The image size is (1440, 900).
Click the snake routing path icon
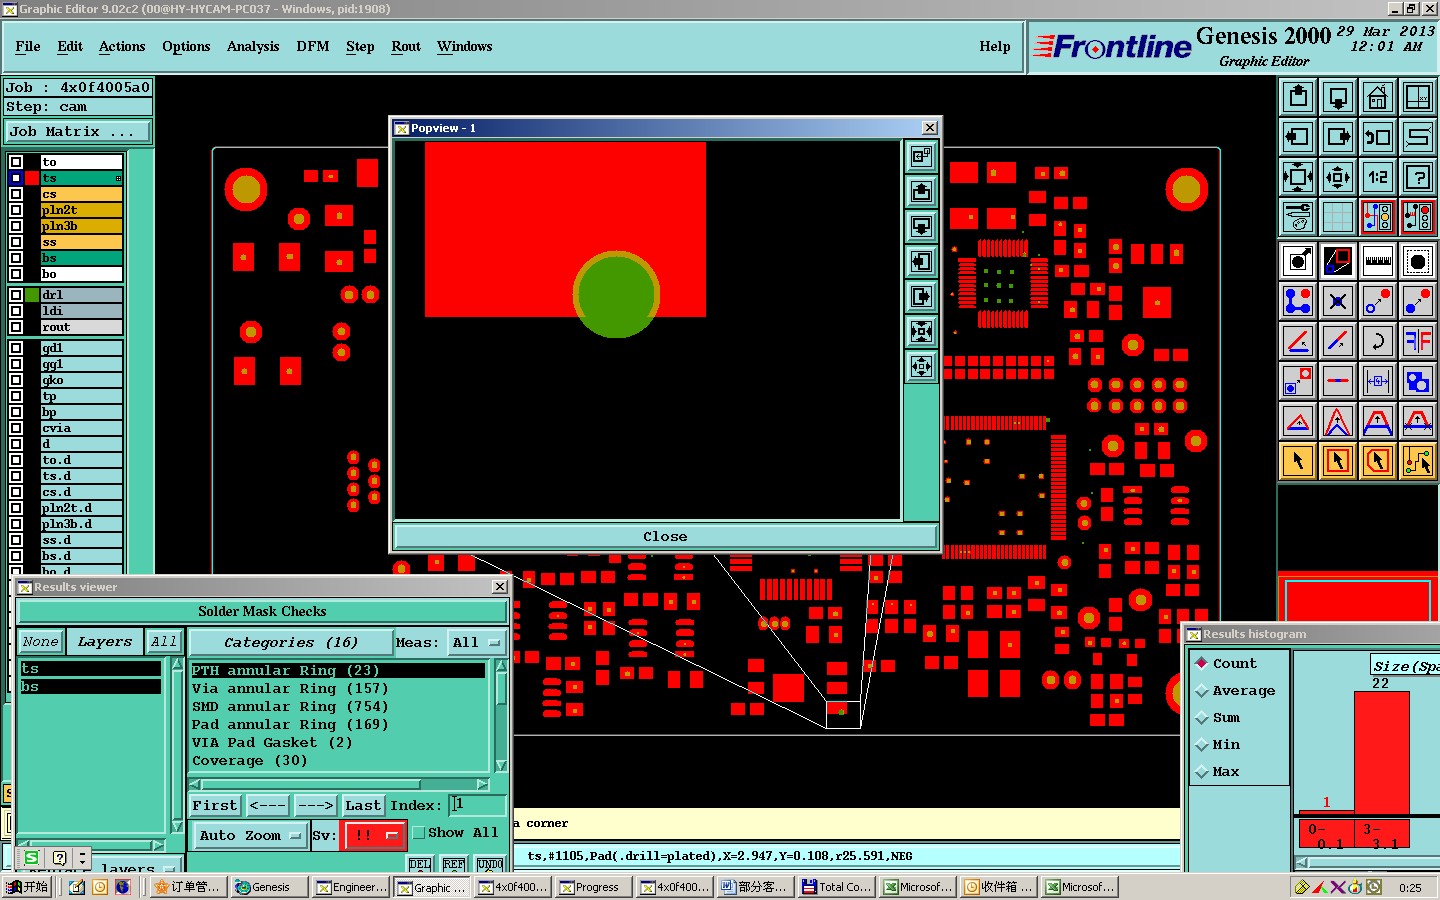(x=1418, y=137)
